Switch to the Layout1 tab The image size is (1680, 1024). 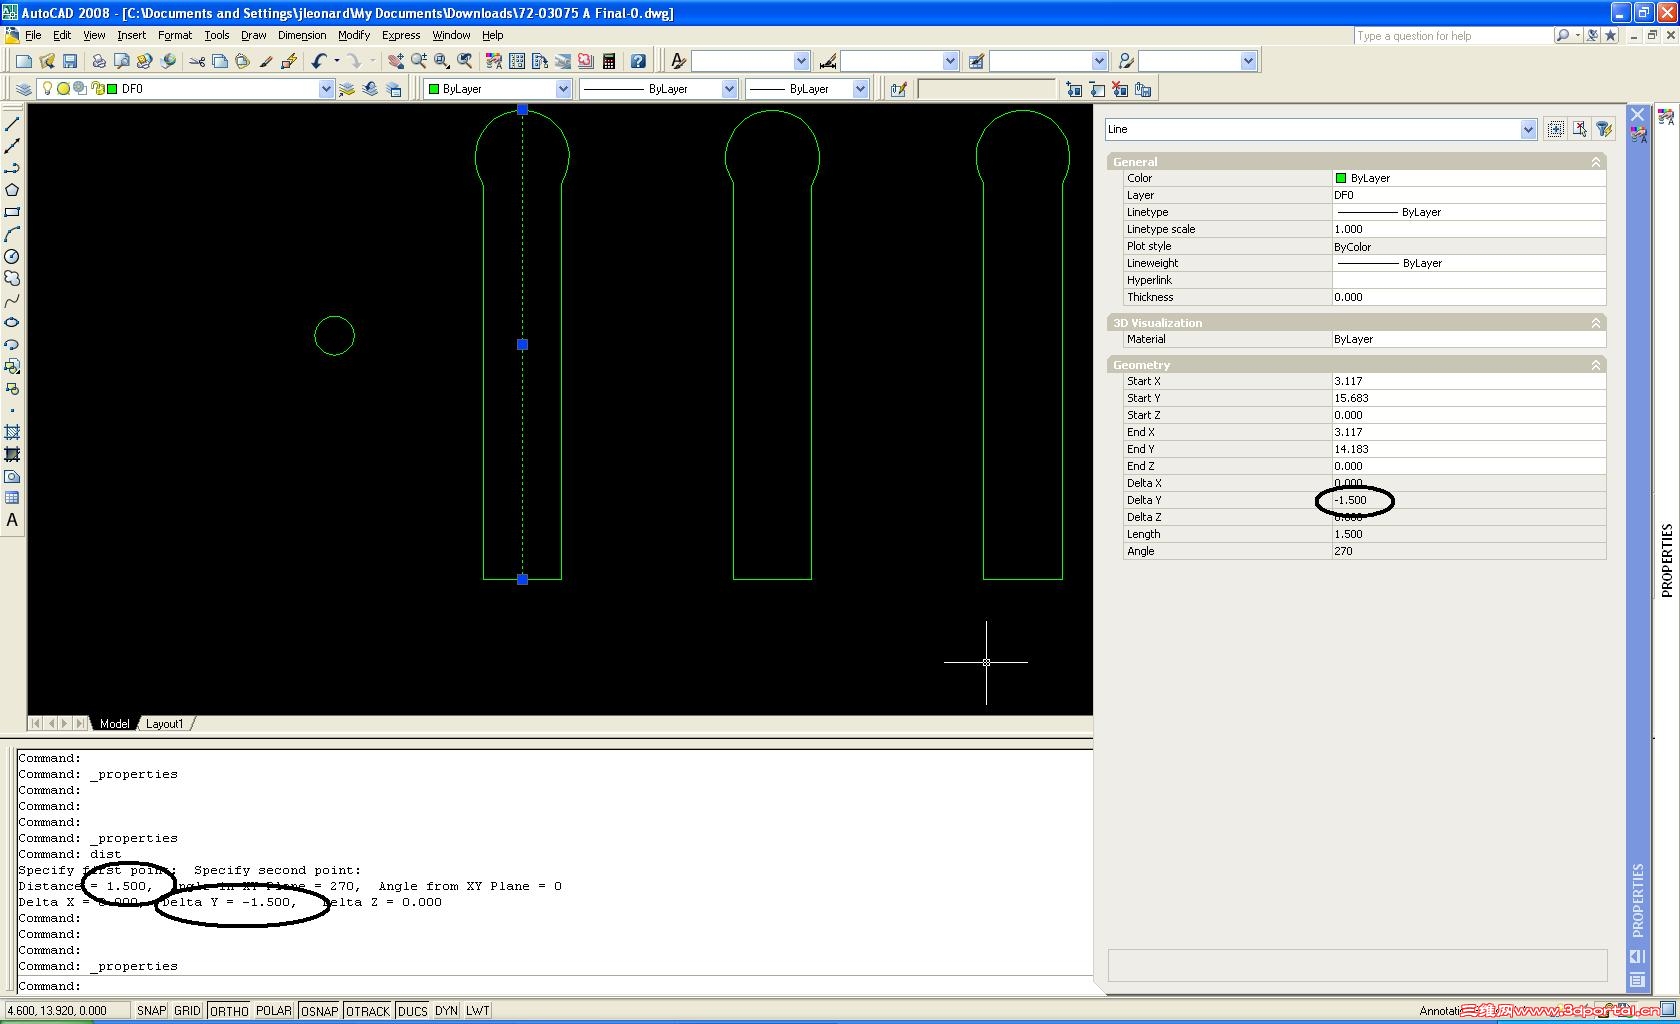pos(165,723)
